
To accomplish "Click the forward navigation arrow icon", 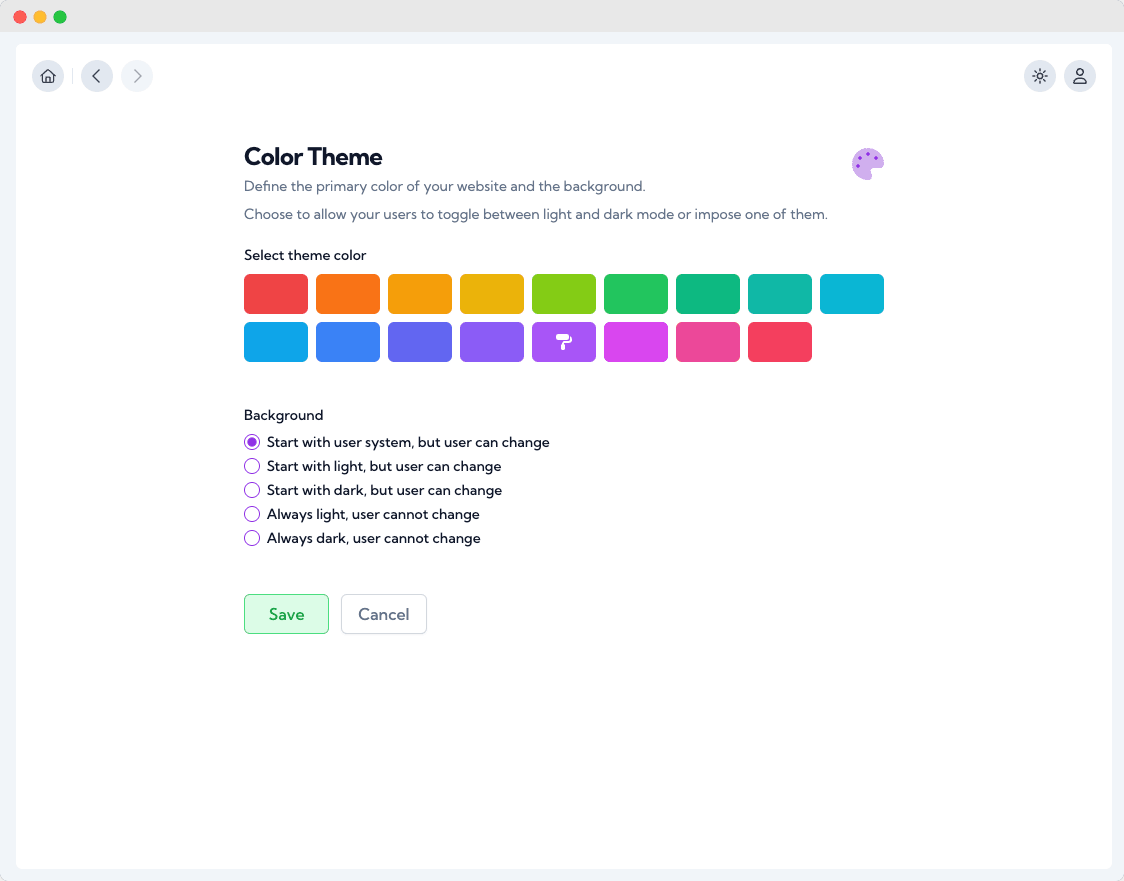I will pyautogui.click(x=137, y=76).
